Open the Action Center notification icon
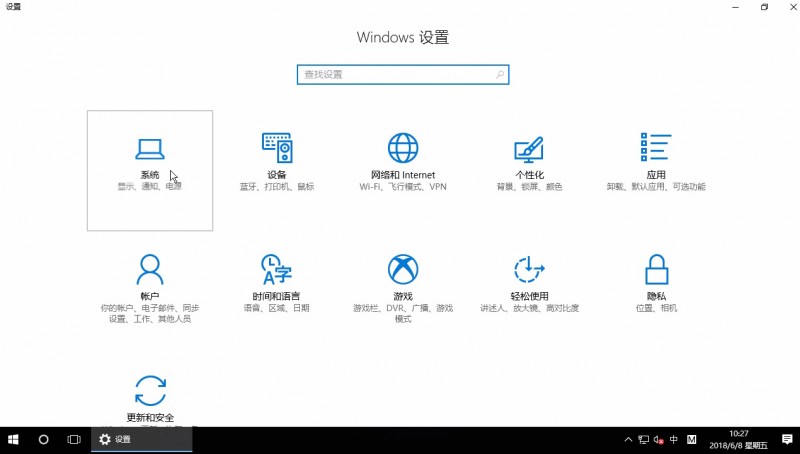The image size is (800, 454). [x=787, y=440]
